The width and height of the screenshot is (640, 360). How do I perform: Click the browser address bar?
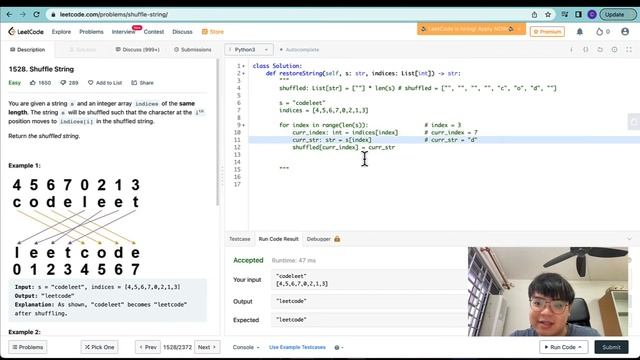click(x=286, y=14)
